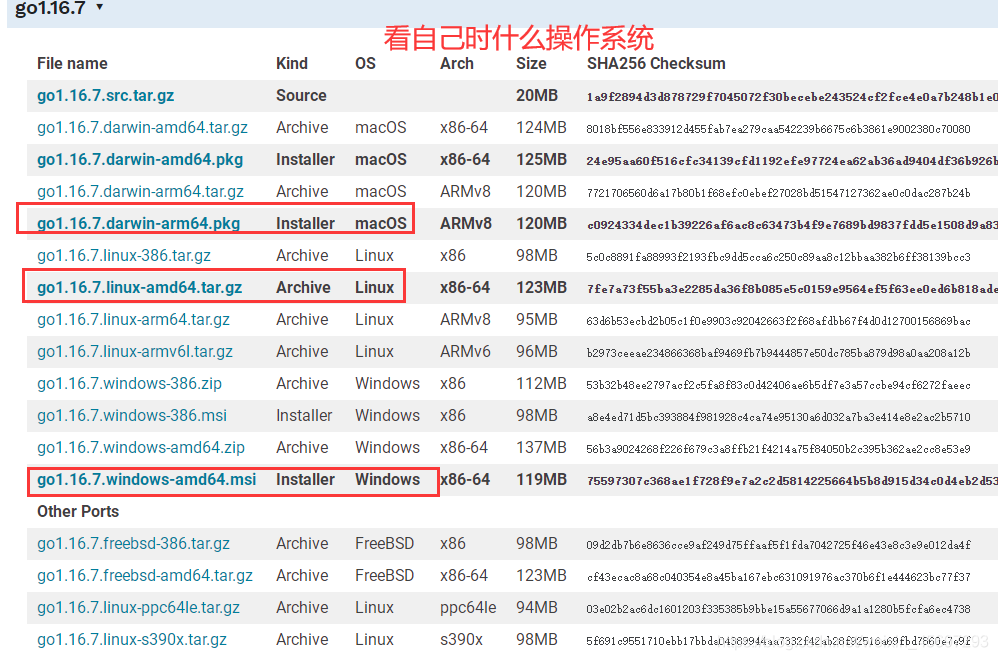Select the ppc64le arch cell
The height and width of the screenshot is (660, 998).
point(468,607)
